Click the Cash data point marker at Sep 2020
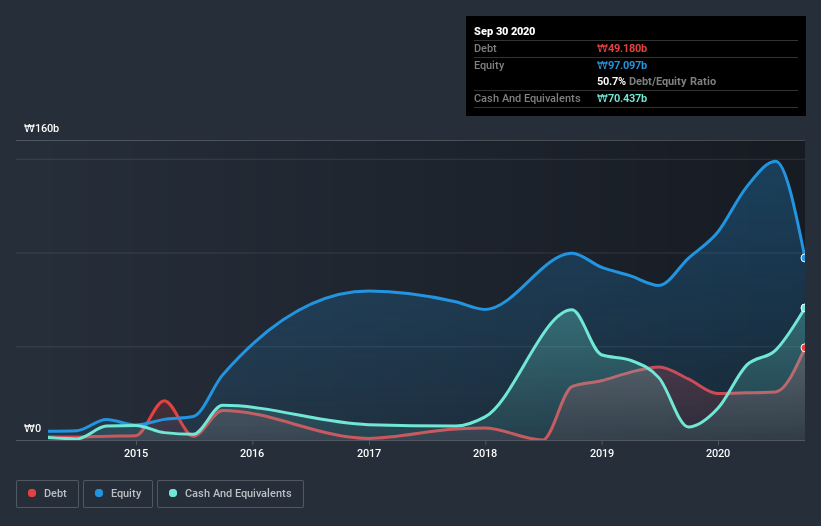Screen dimensions: 821x526 click(x=804, y=308)
